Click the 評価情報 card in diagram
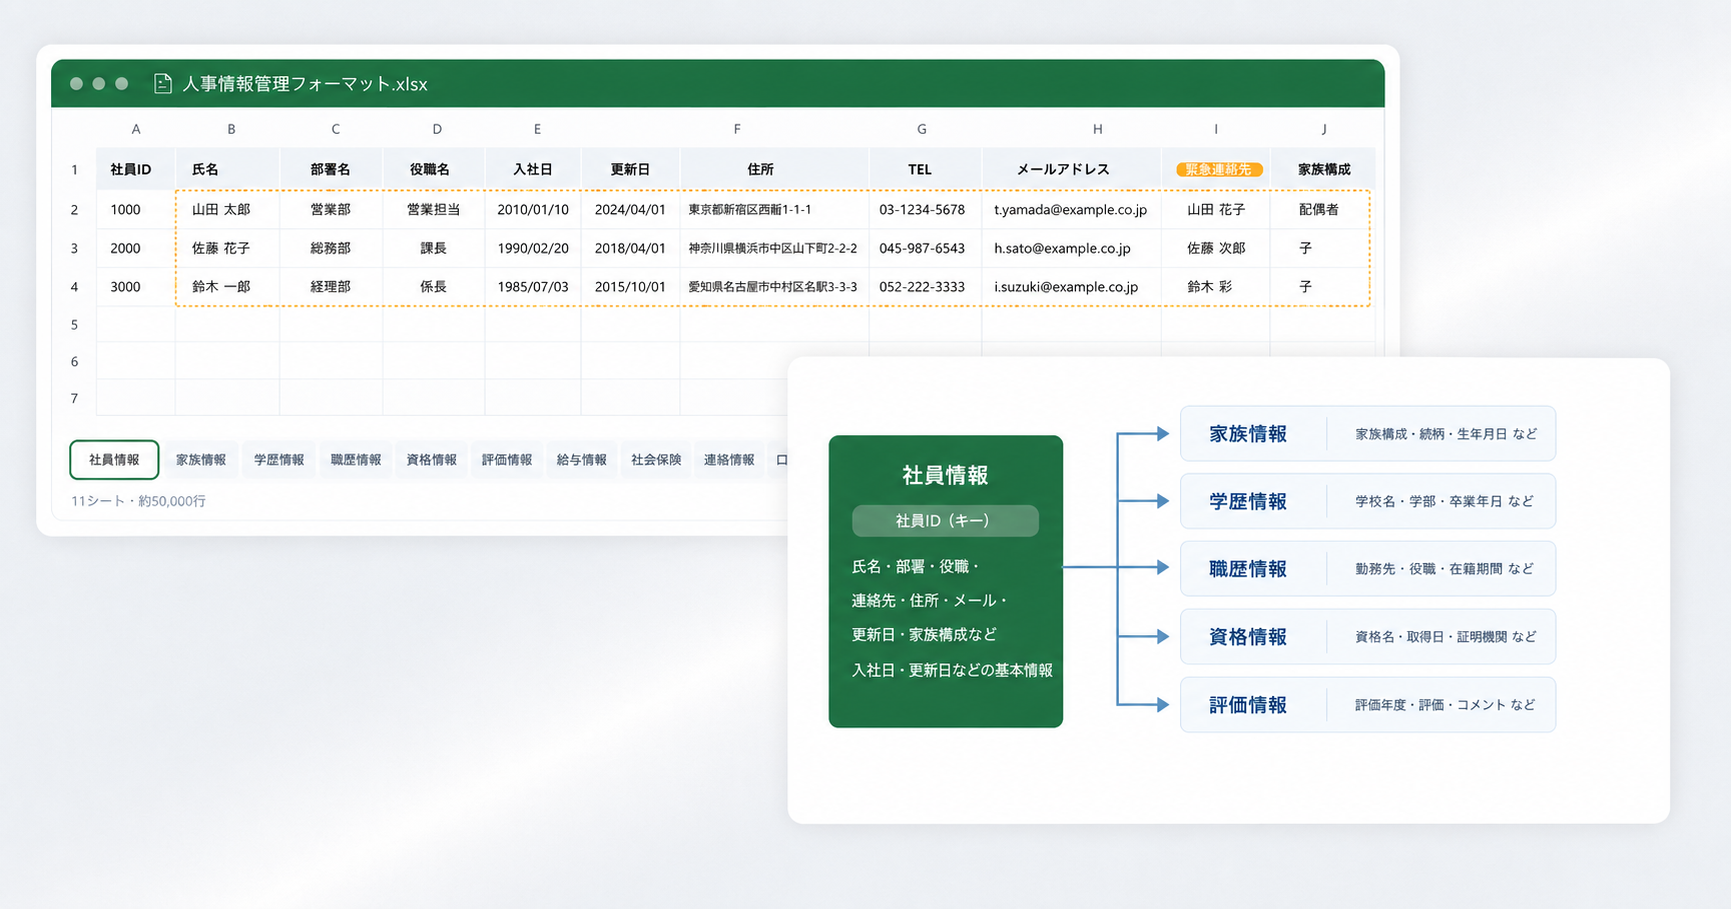This screenshot has width=1731, height=909. point(1368,705)
